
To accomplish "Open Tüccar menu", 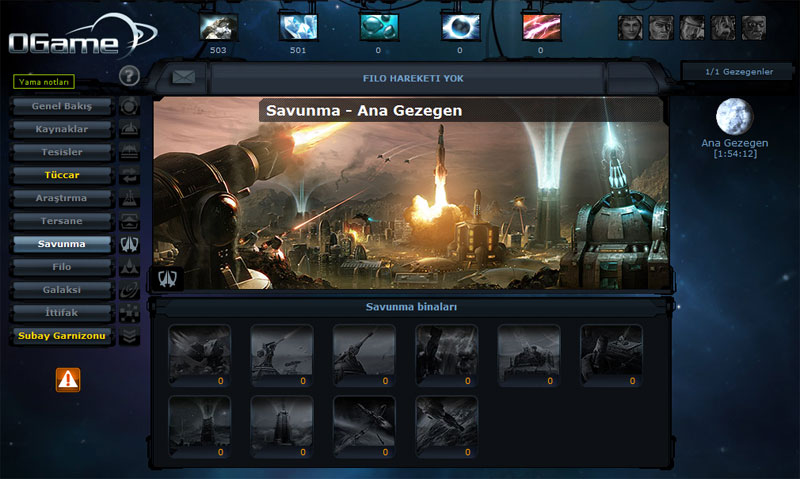I will pos(62,175).
